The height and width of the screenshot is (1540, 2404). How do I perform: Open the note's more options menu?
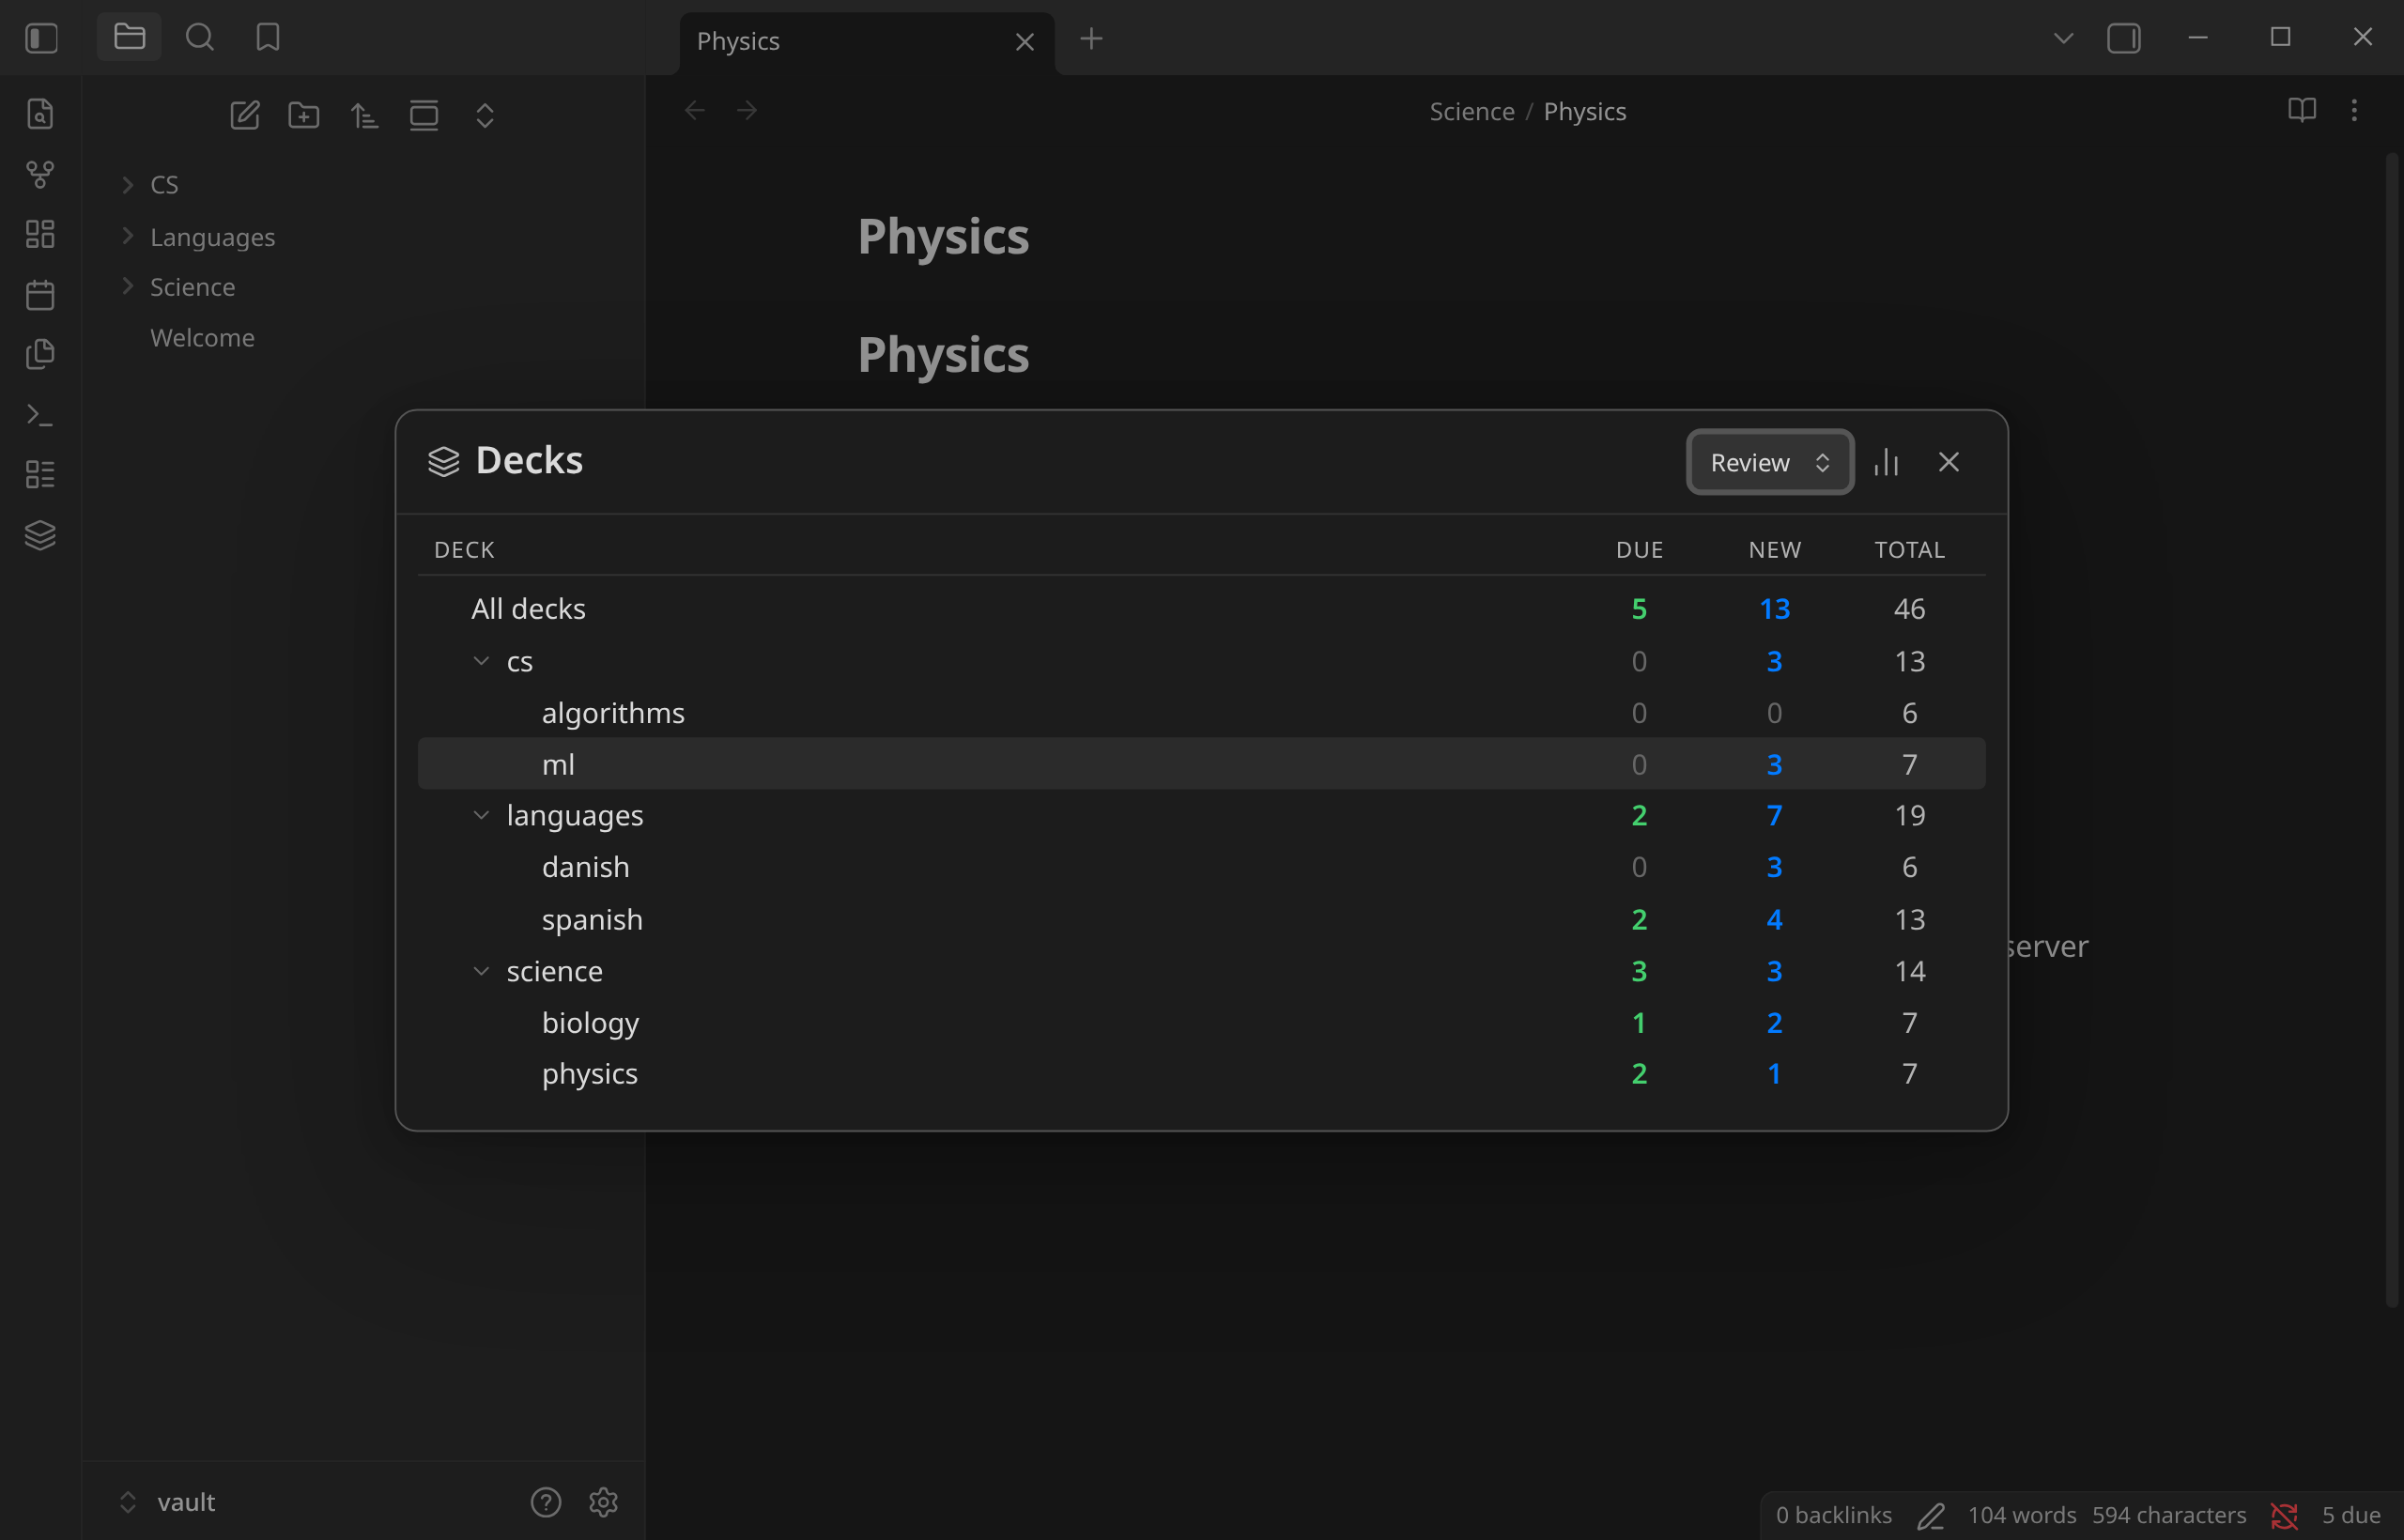point(2354,110)
